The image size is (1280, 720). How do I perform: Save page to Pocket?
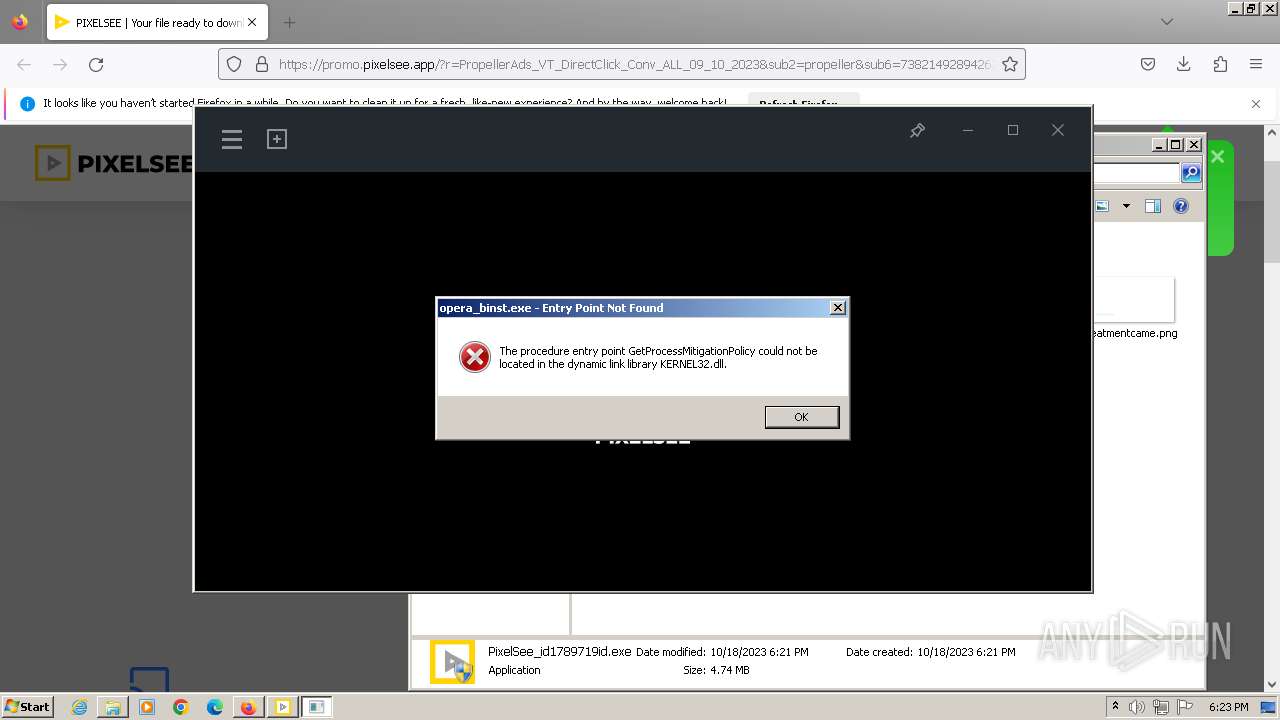pos(1148,64)
